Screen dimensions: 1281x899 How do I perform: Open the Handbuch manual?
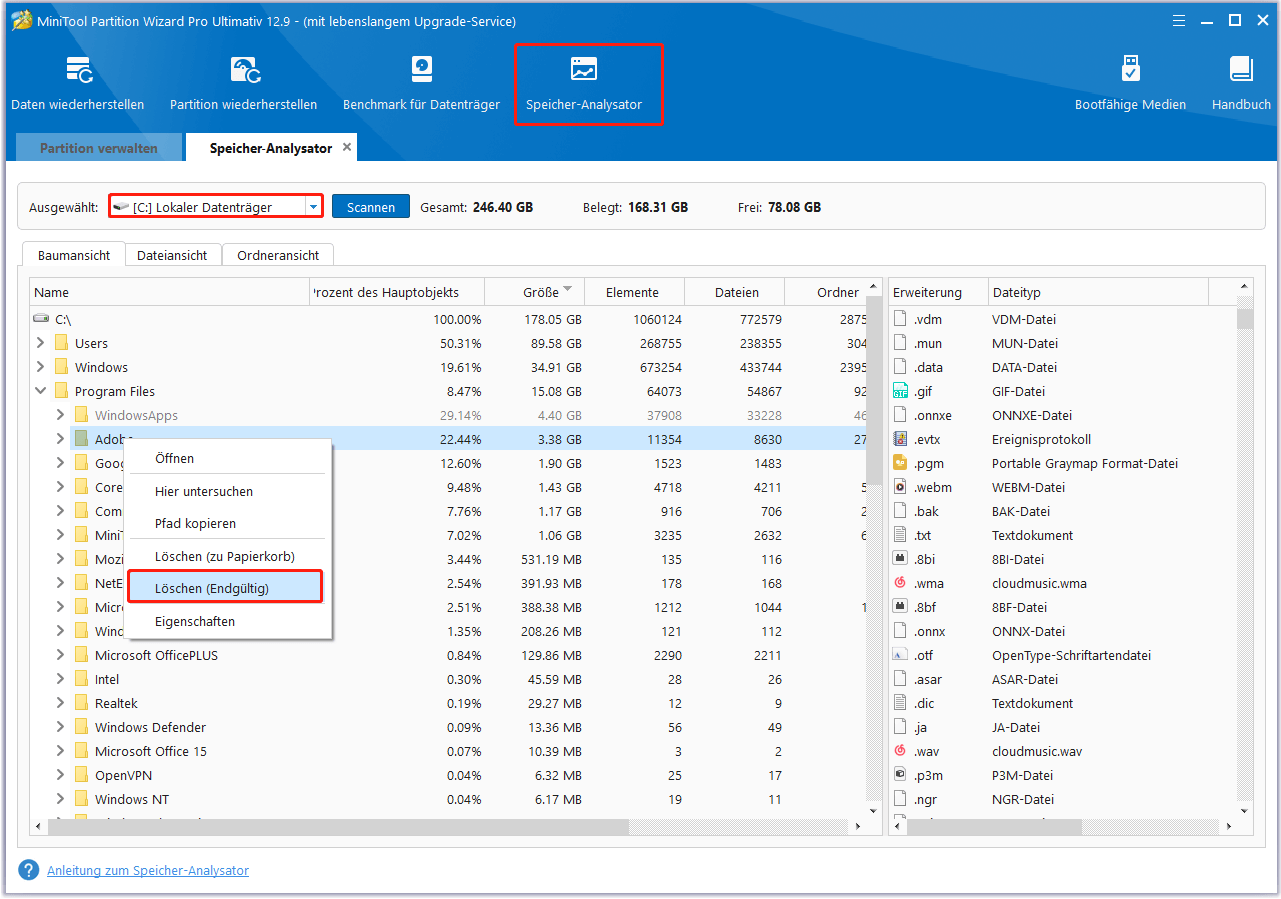1241,84
